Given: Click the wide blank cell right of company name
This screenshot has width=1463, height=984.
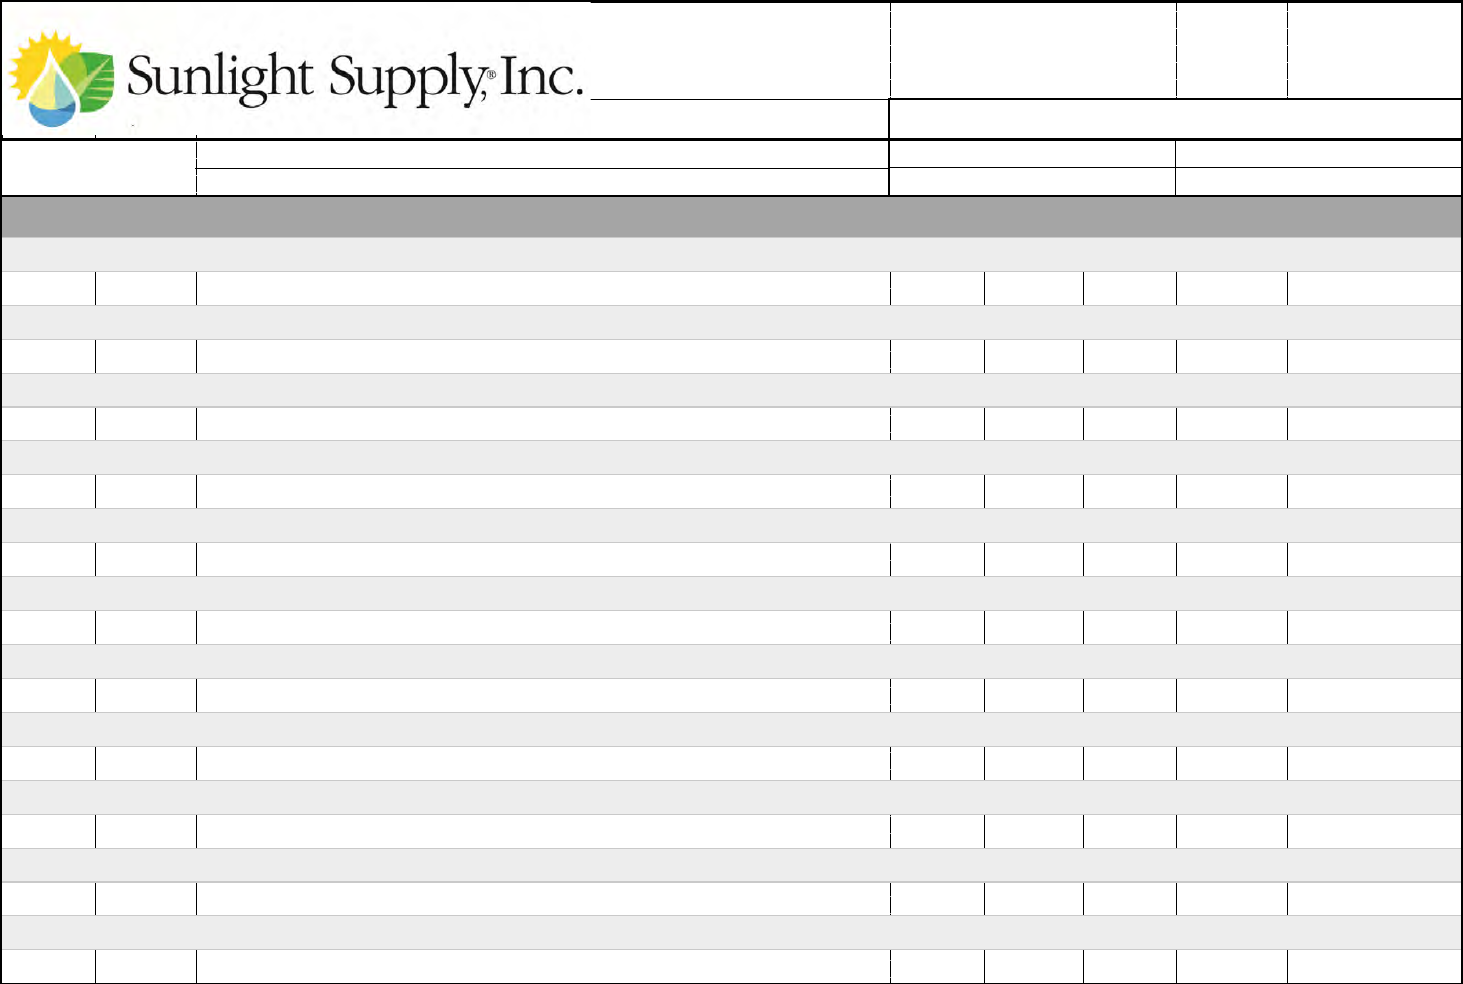Looking at the screenshot, I should (1032, 50).
